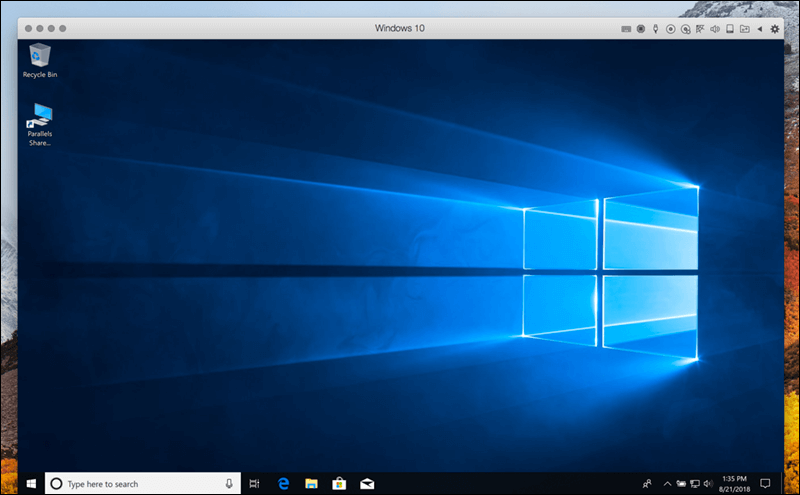Open the shared folders icon in title bar

(x=745, y=29)
